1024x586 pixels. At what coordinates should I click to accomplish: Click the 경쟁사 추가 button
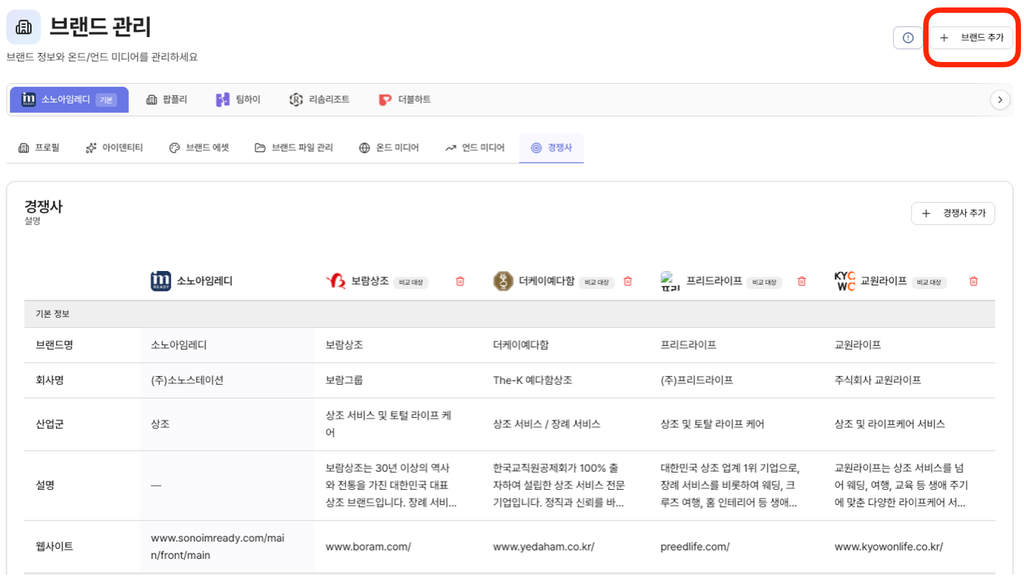click(x=953, y=213)
